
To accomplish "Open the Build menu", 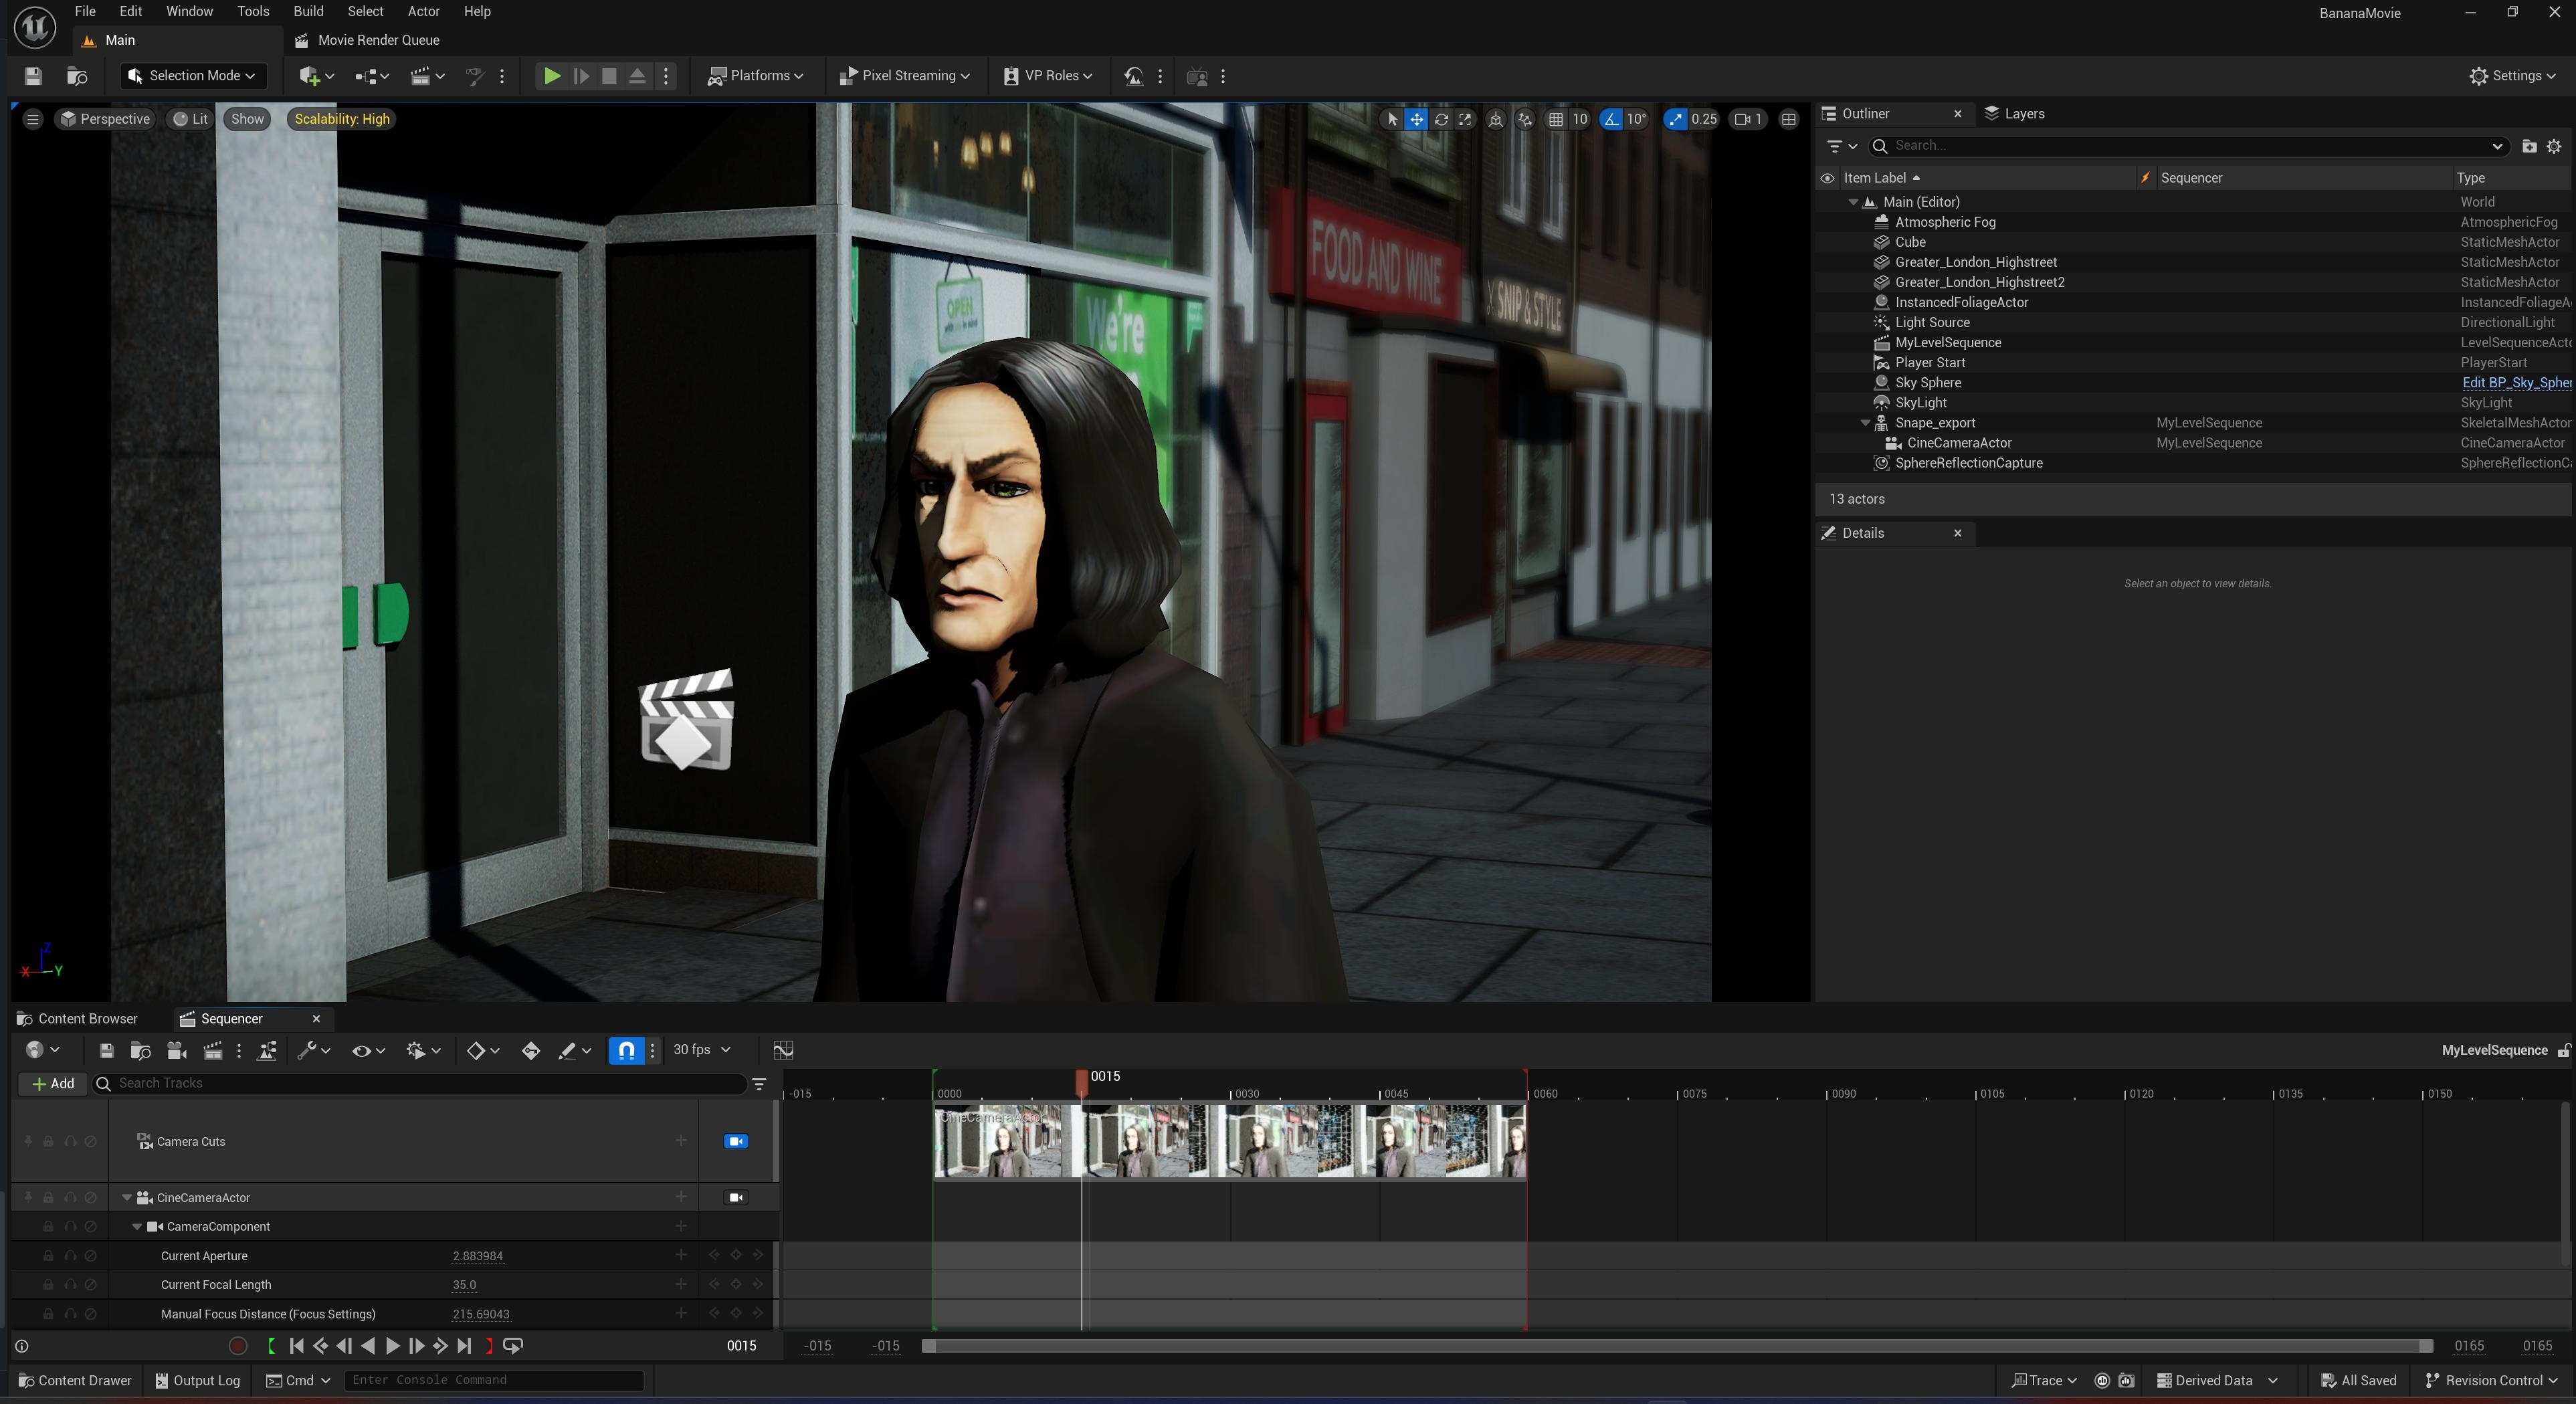I will (307, 11).
